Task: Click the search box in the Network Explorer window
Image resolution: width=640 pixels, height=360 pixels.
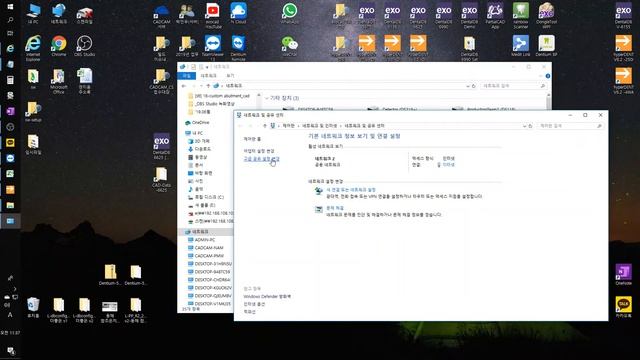Action: click(513, 86)
